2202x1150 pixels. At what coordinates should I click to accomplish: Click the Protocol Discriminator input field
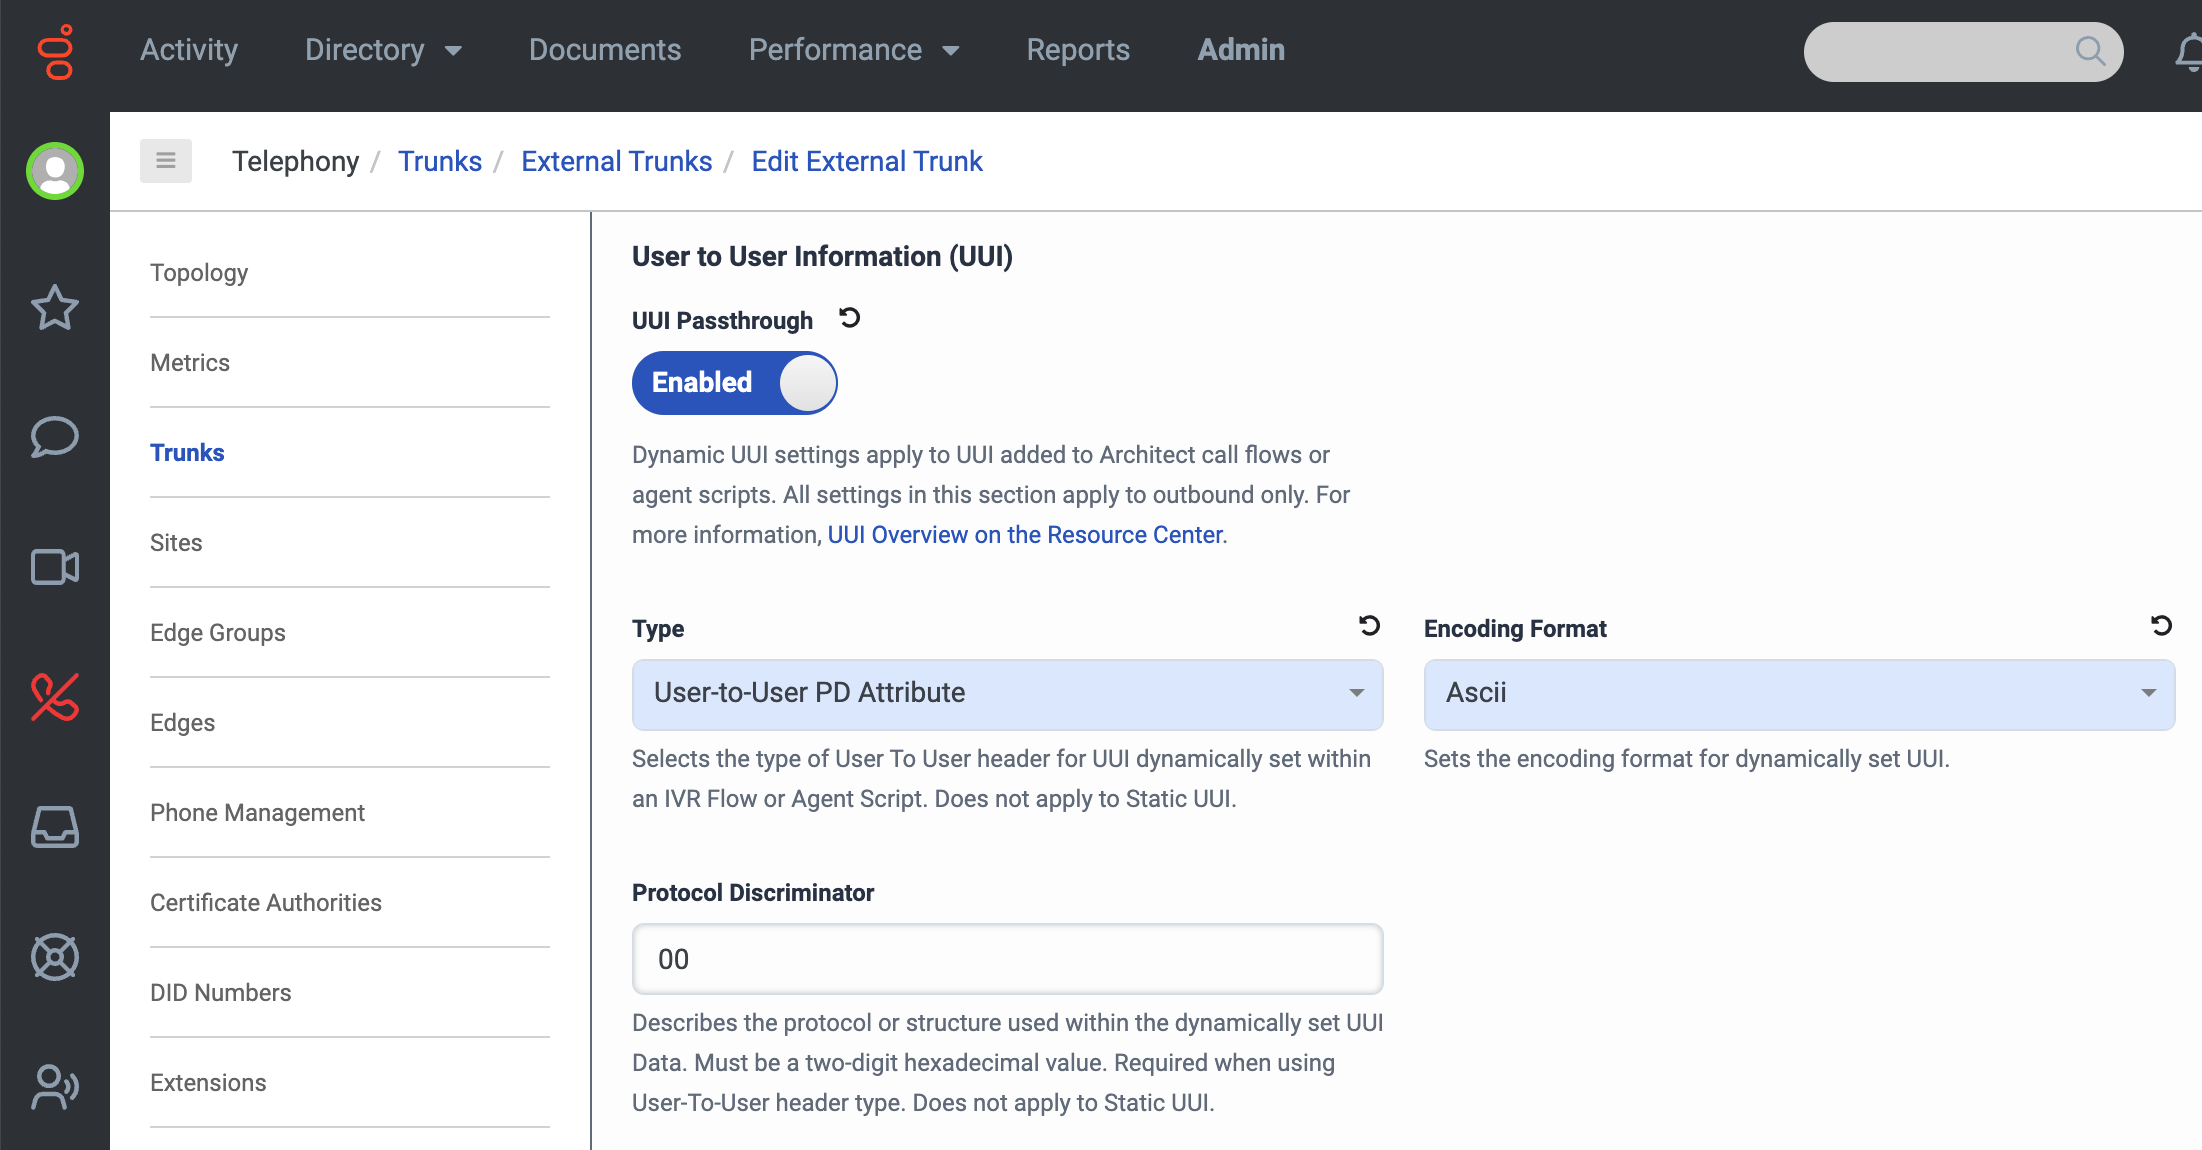click(x=1007, y=959)
